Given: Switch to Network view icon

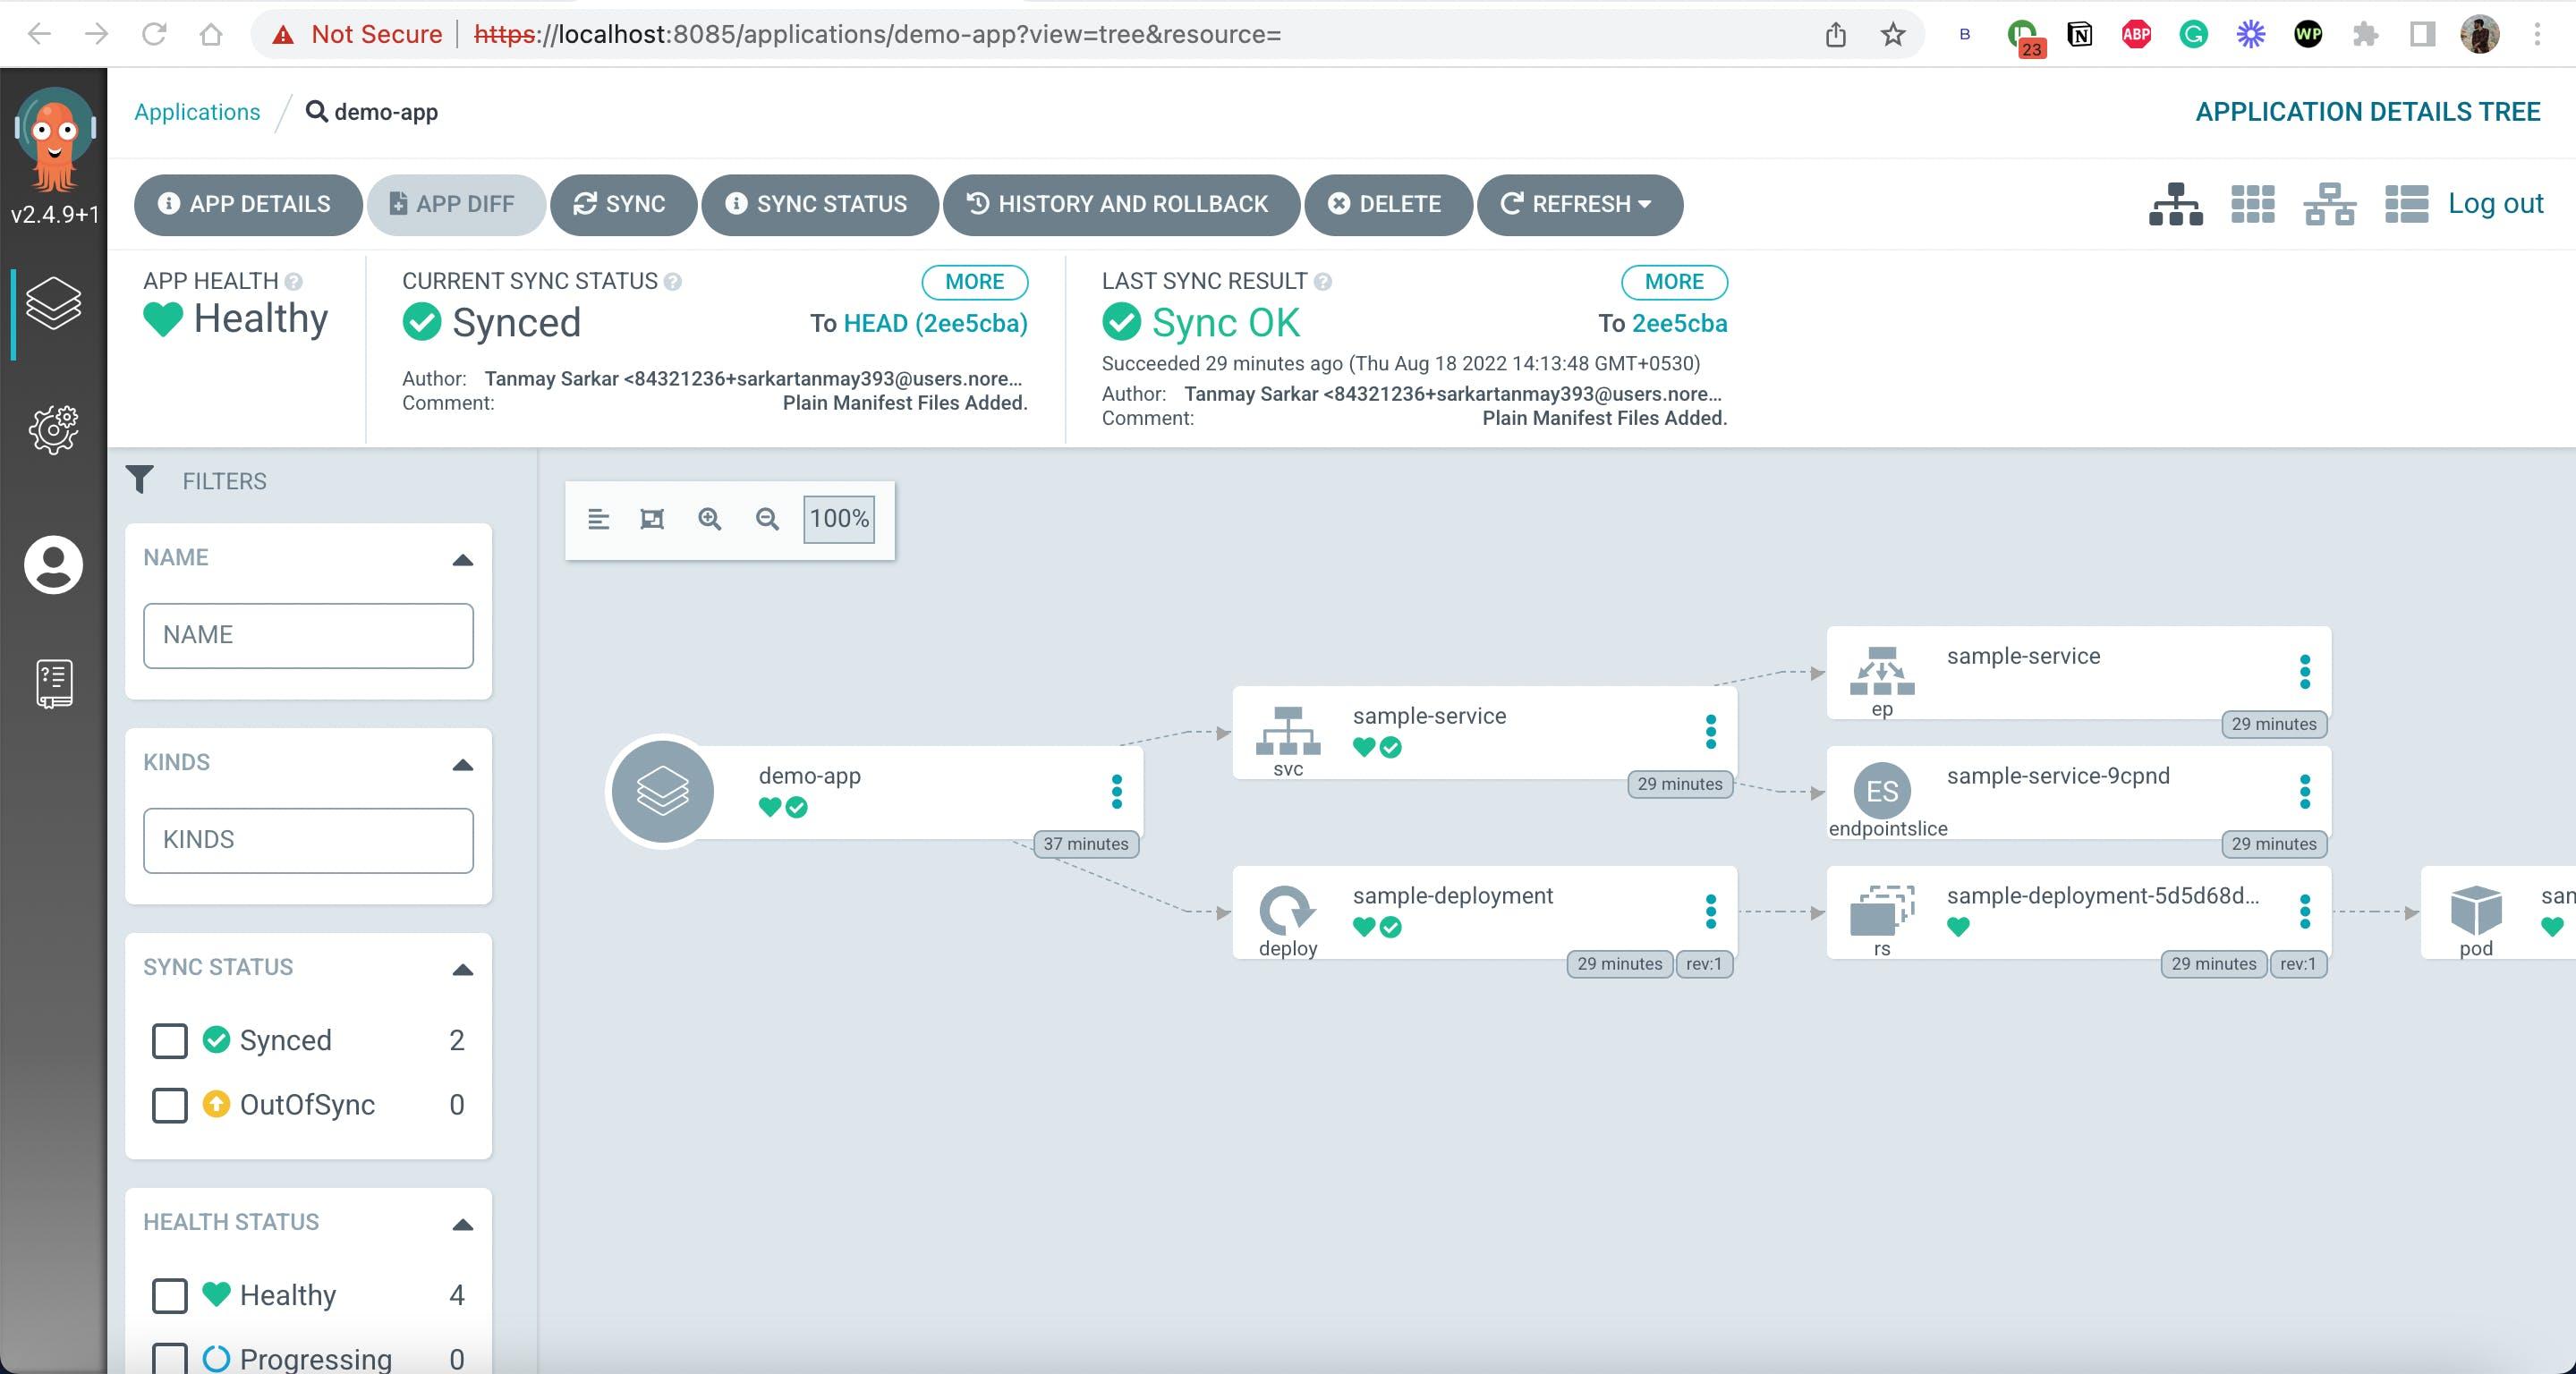Looking at the screenshot, I should (2329, 204).
